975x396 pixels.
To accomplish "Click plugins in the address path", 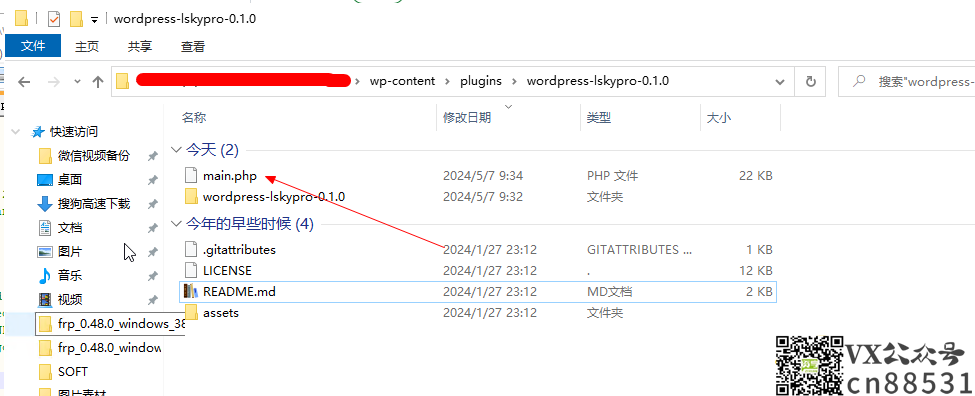I will 481,81.
